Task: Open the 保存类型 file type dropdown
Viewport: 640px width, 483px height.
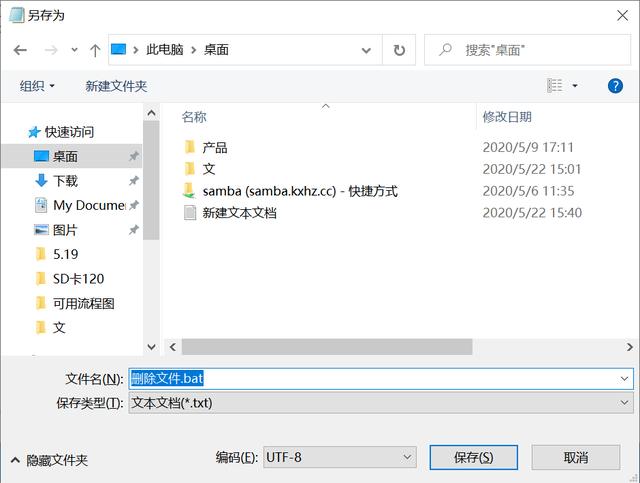Action: [x=379, y=402]
